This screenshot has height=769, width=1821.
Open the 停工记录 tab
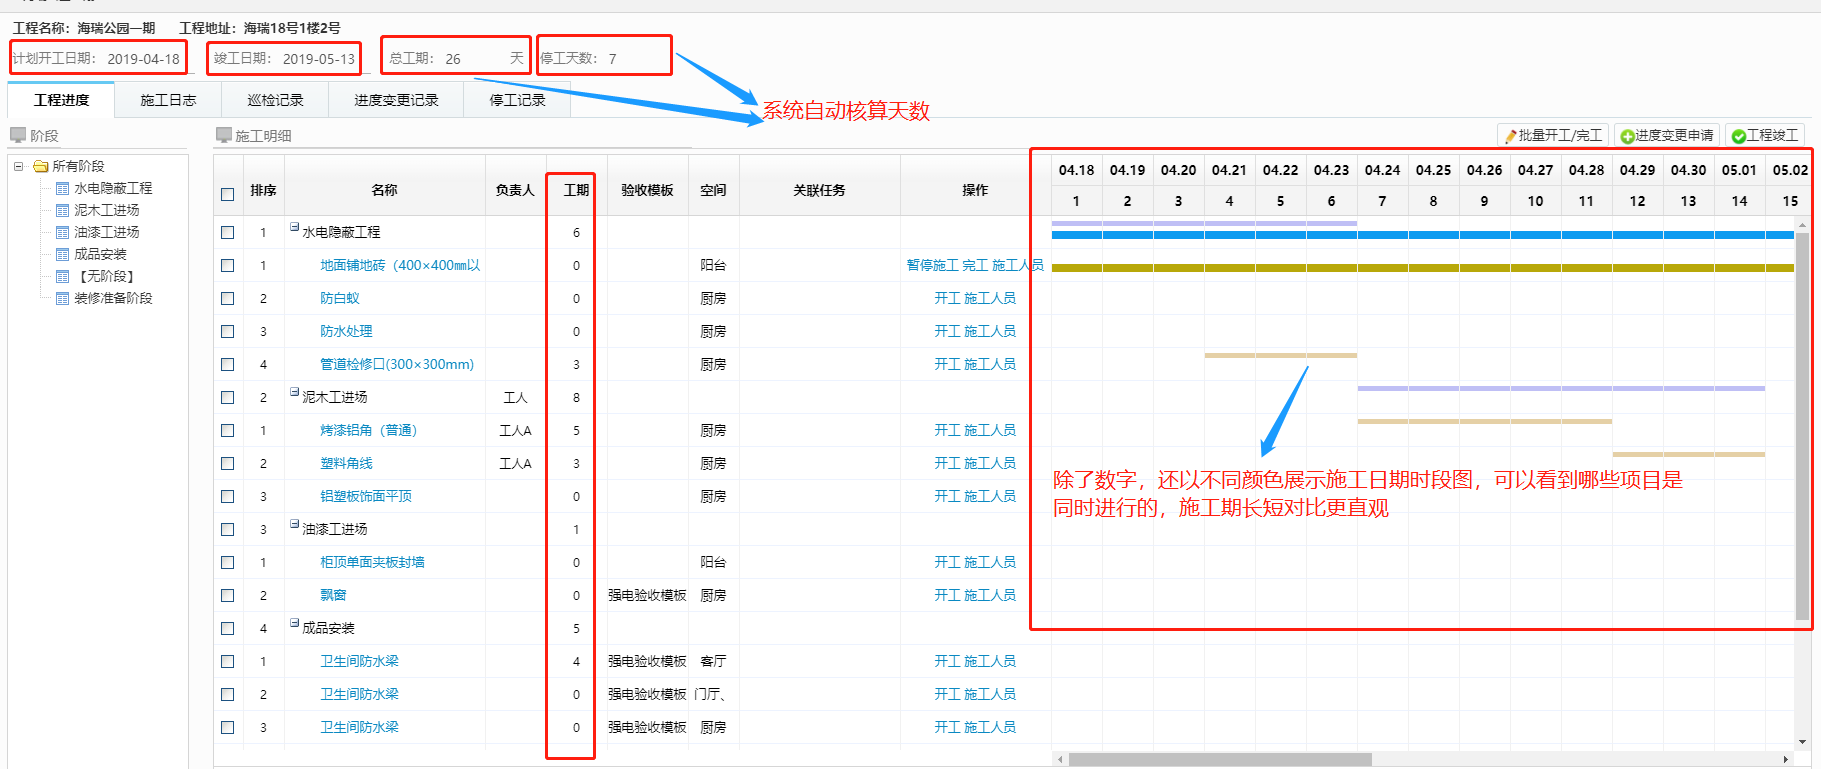click(517, 100)
